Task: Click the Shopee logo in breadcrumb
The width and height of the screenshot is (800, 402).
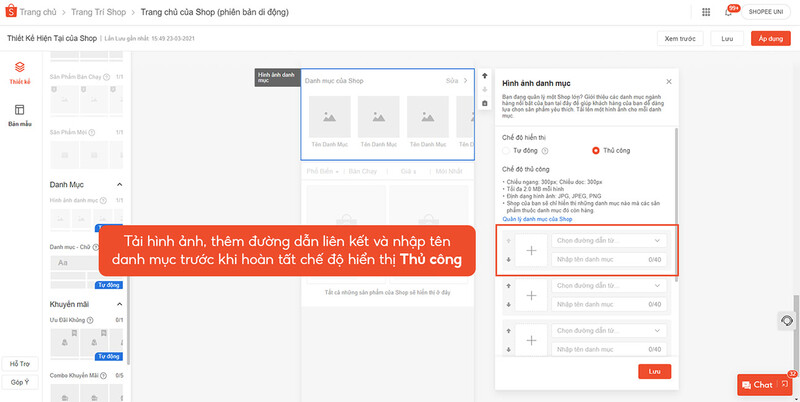Action: pos(11,12)
